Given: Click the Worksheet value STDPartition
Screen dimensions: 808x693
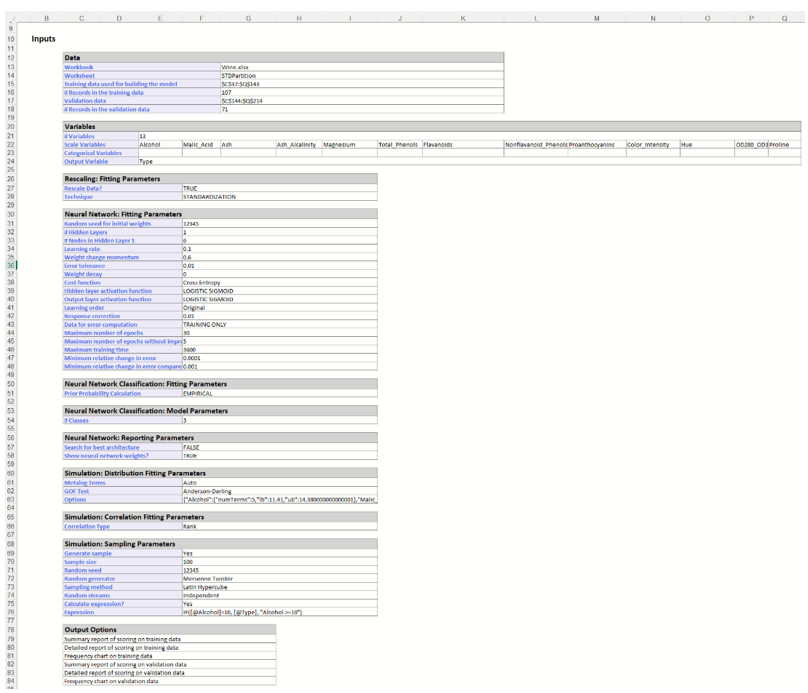Looking at the screenshot, I should tap(239, 75).
